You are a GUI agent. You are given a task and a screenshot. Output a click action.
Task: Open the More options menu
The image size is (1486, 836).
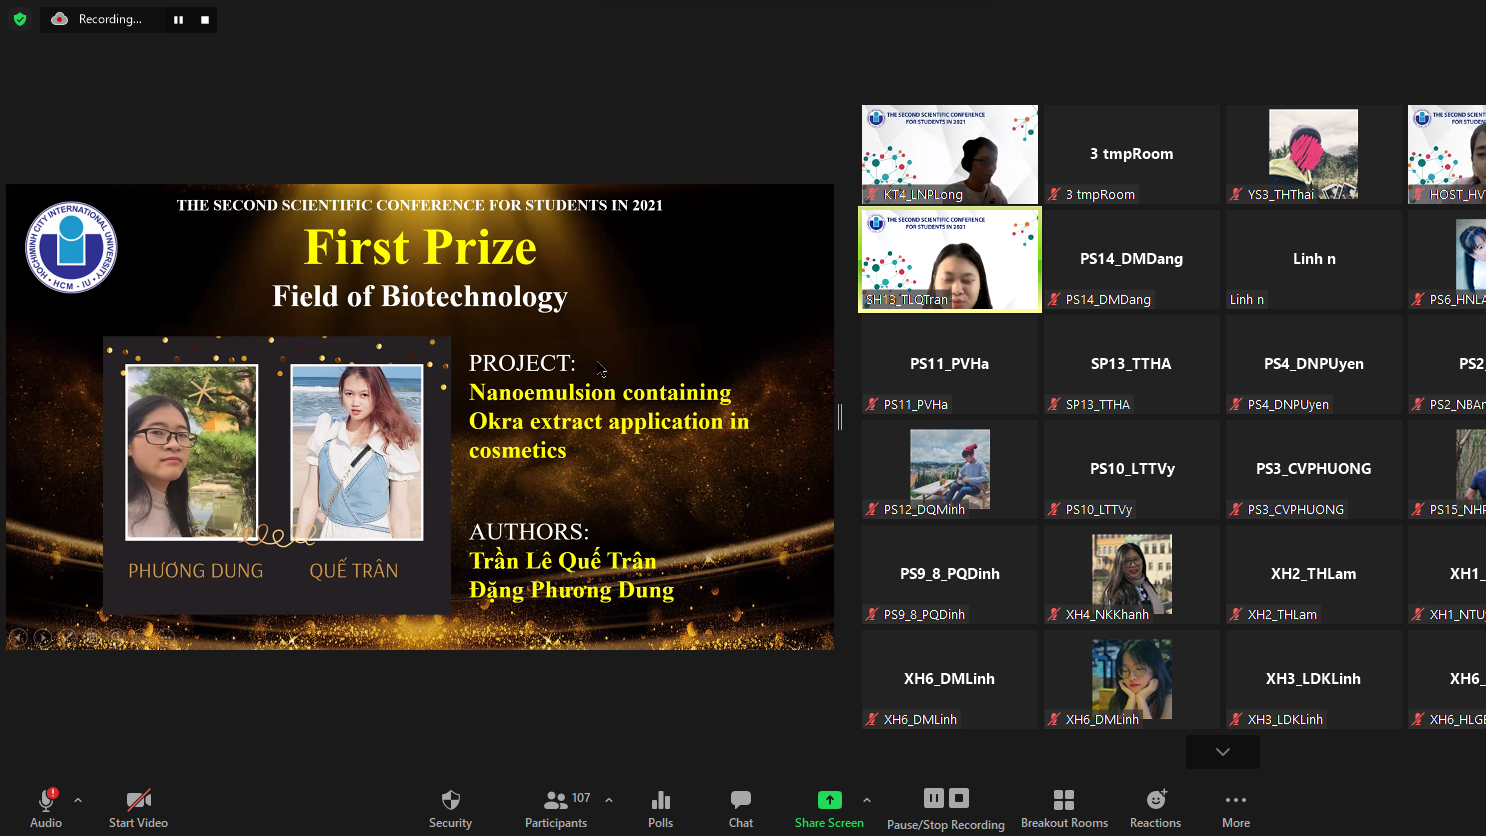click(x=1236, y=808)
